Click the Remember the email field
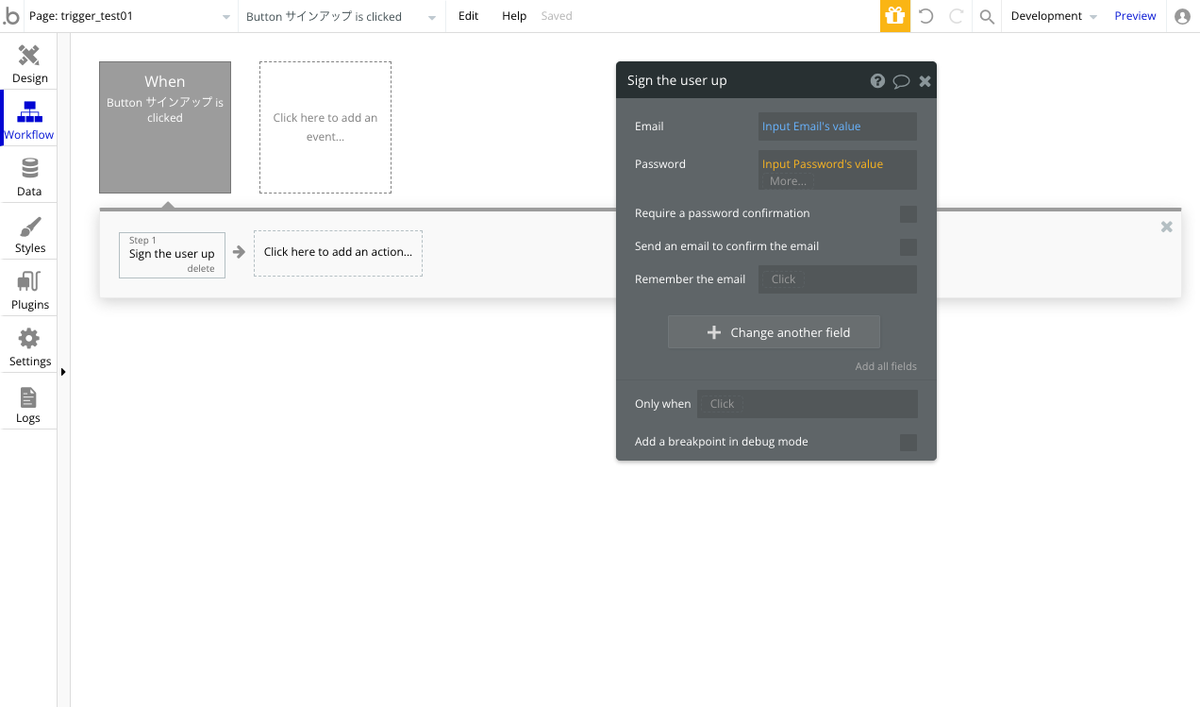 [x=838, y=279]
